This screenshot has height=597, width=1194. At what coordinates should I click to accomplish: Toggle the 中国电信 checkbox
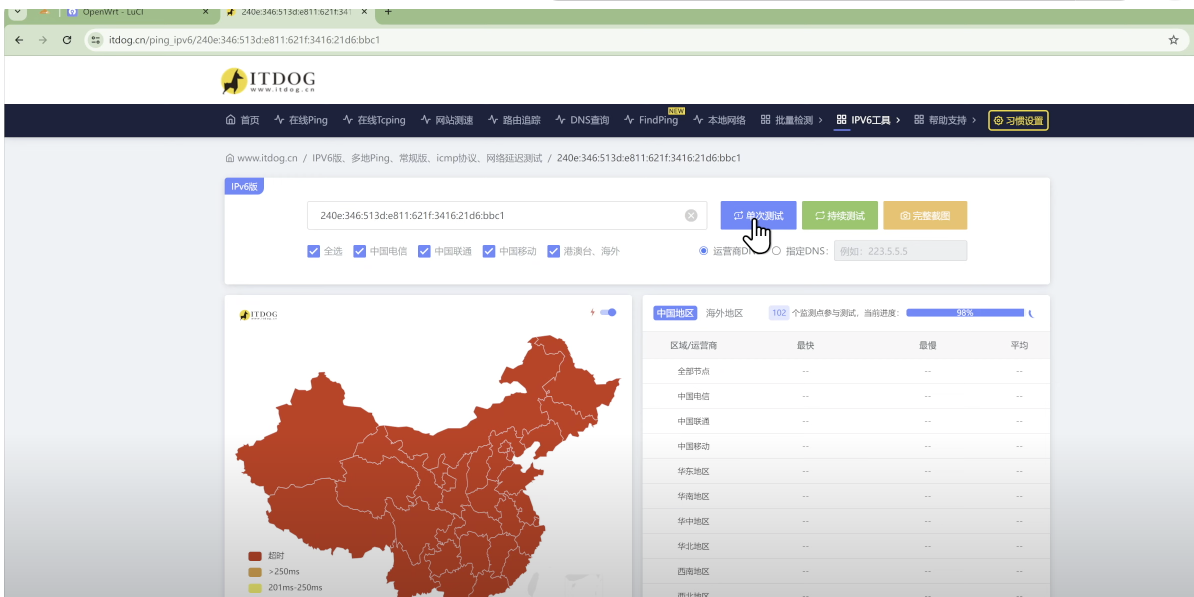tap(360, 252)
